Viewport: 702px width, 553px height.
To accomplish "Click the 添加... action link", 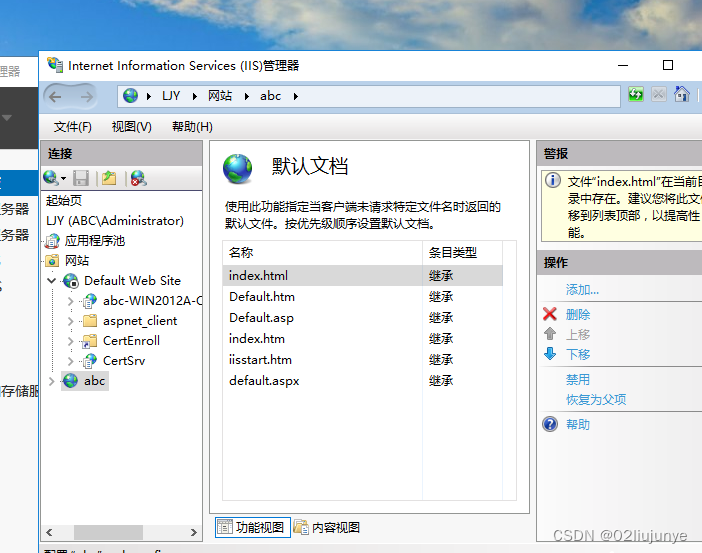I will [x=582, y=290].
